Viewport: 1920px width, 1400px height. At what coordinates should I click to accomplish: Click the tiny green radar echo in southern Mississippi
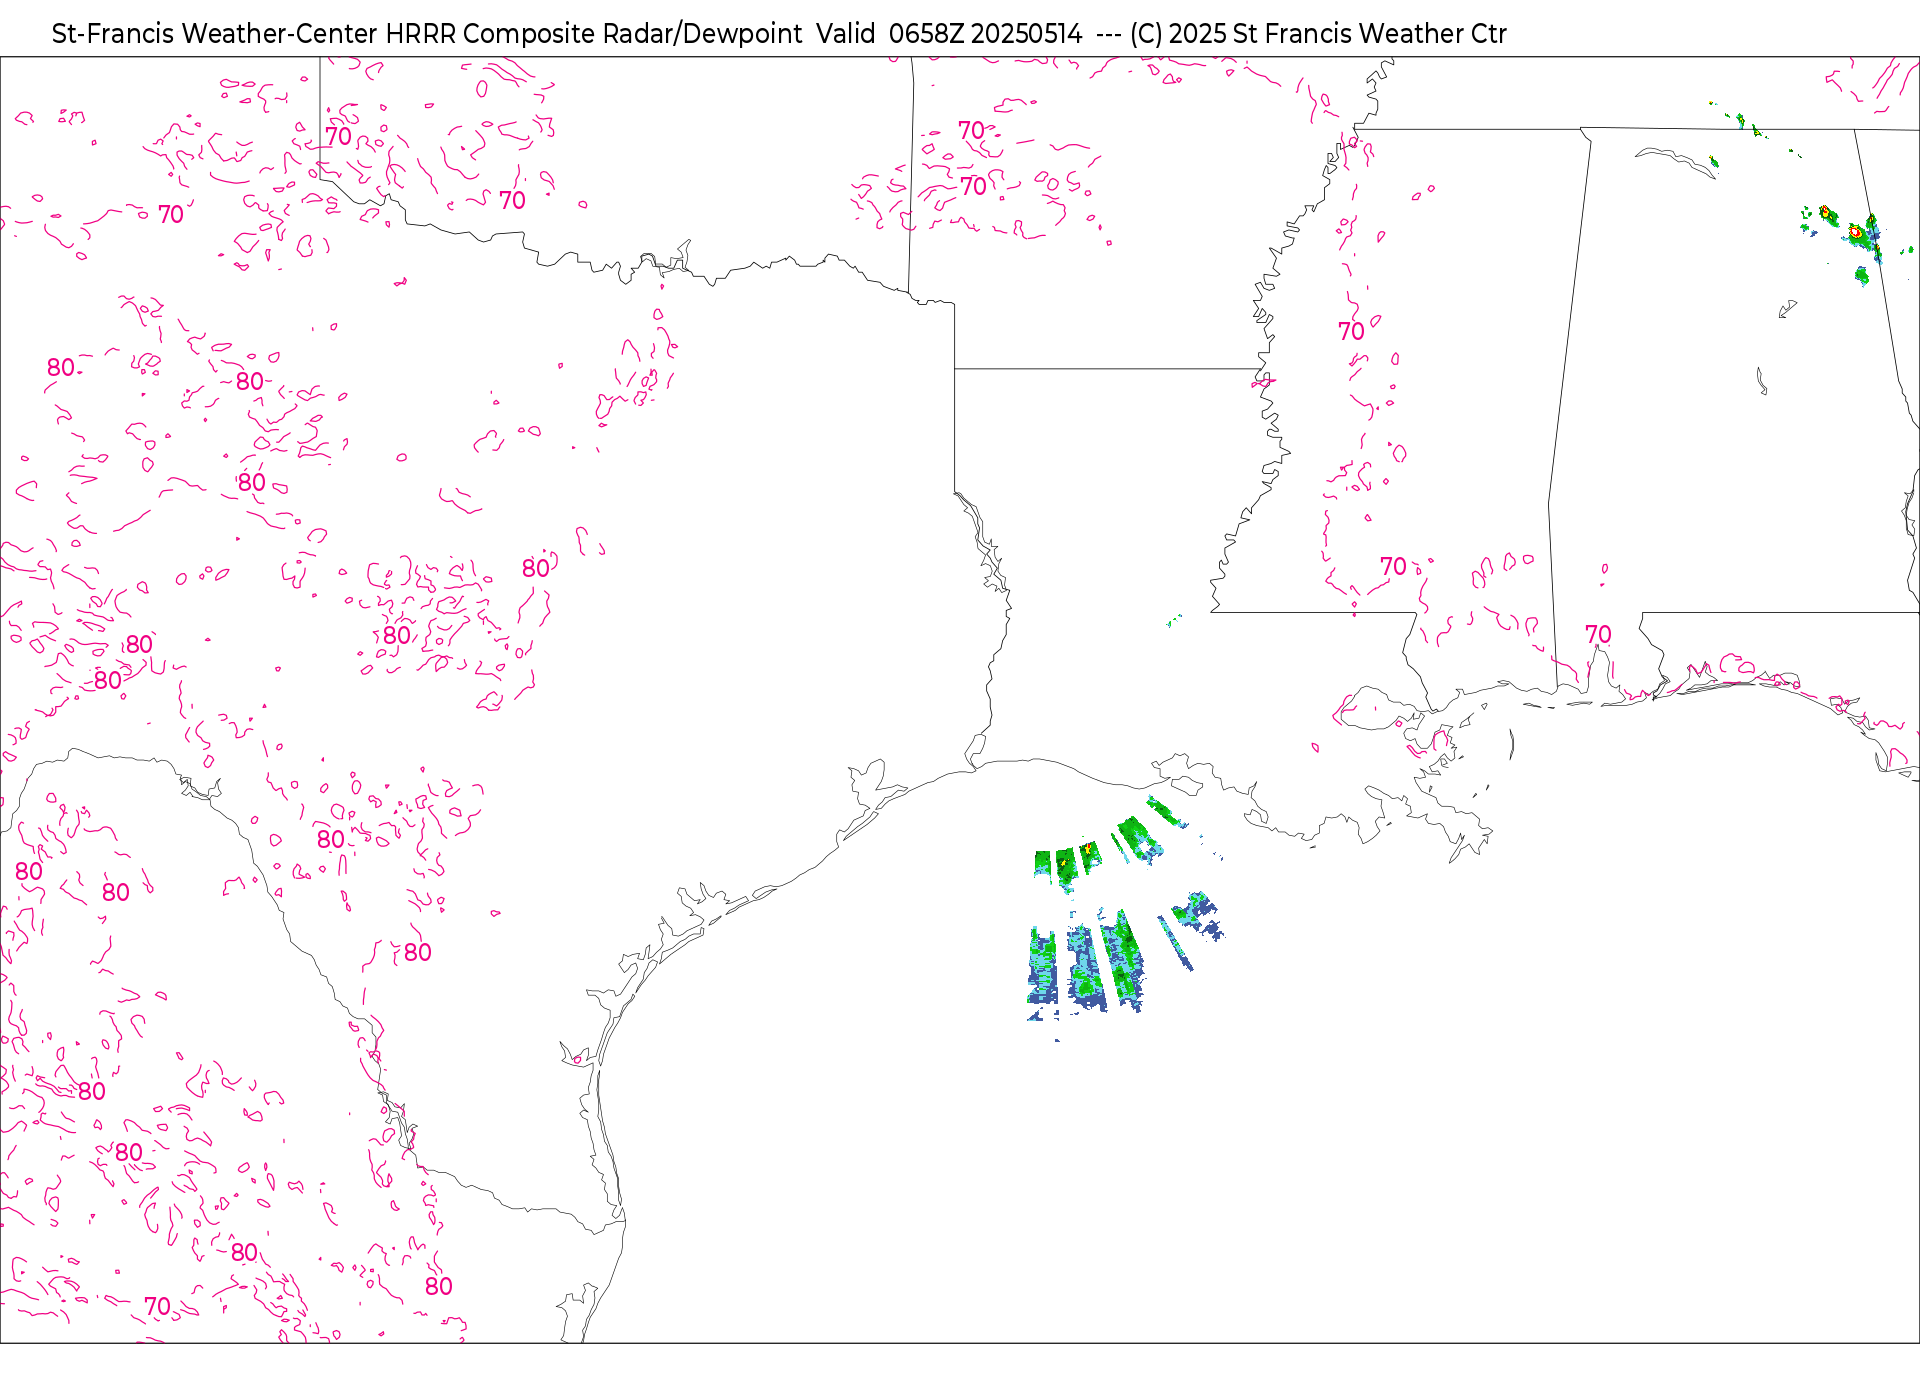[1174, 621]
